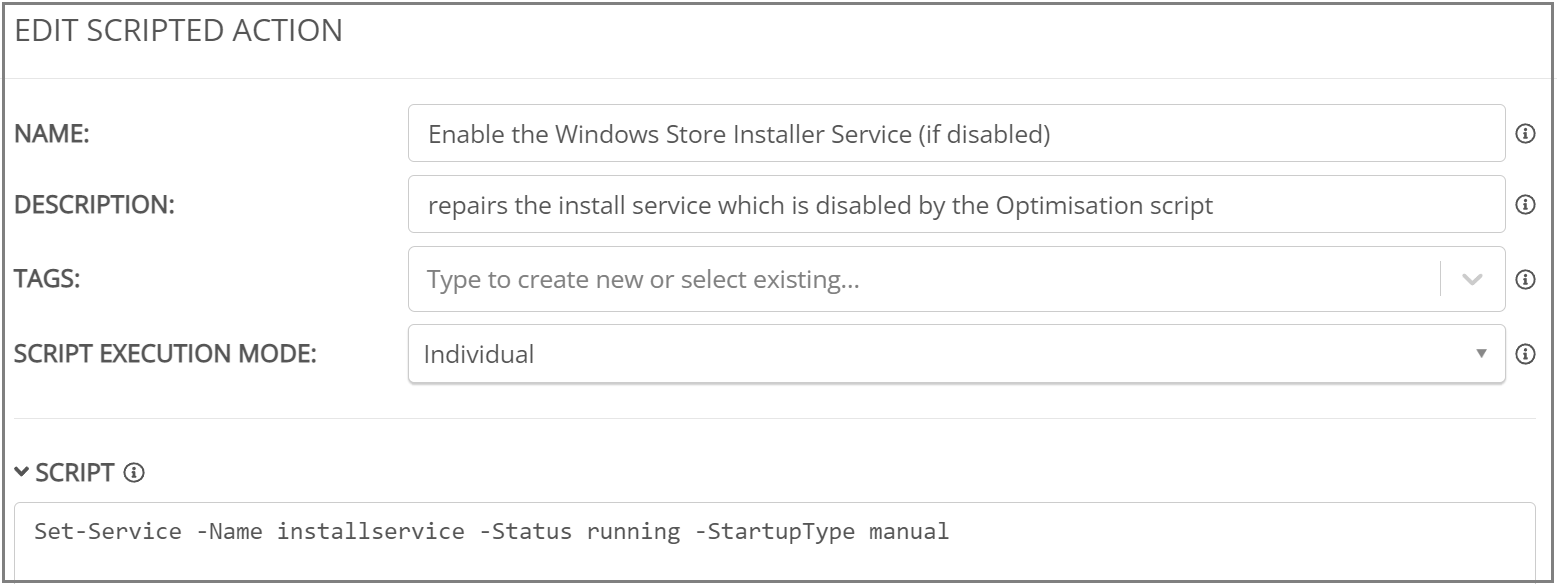Viewport: 1557px width, 584px height.
Task: Click the SCRIPT EXECUTION MODE: label
Action: (x=165, y=353)
